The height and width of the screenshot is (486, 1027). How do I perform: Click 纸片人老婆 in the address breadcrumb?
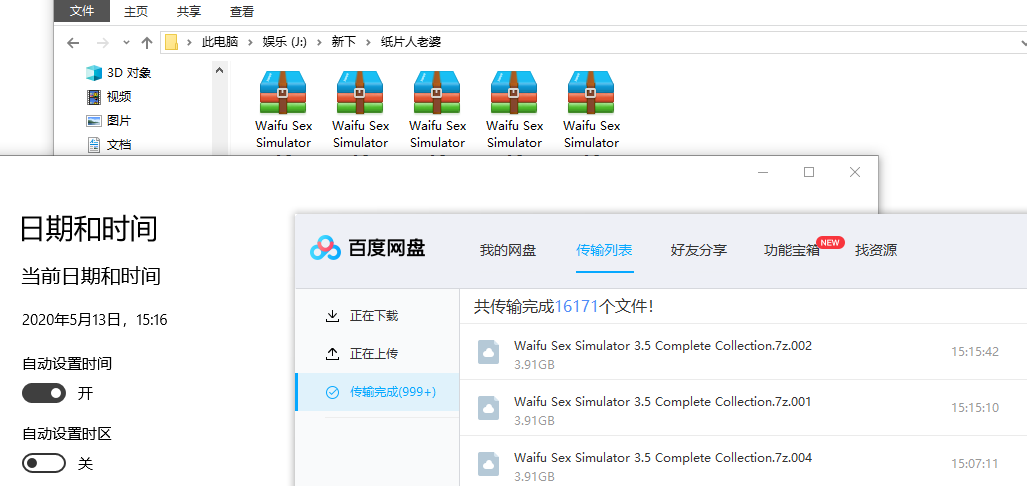[411, 43]
